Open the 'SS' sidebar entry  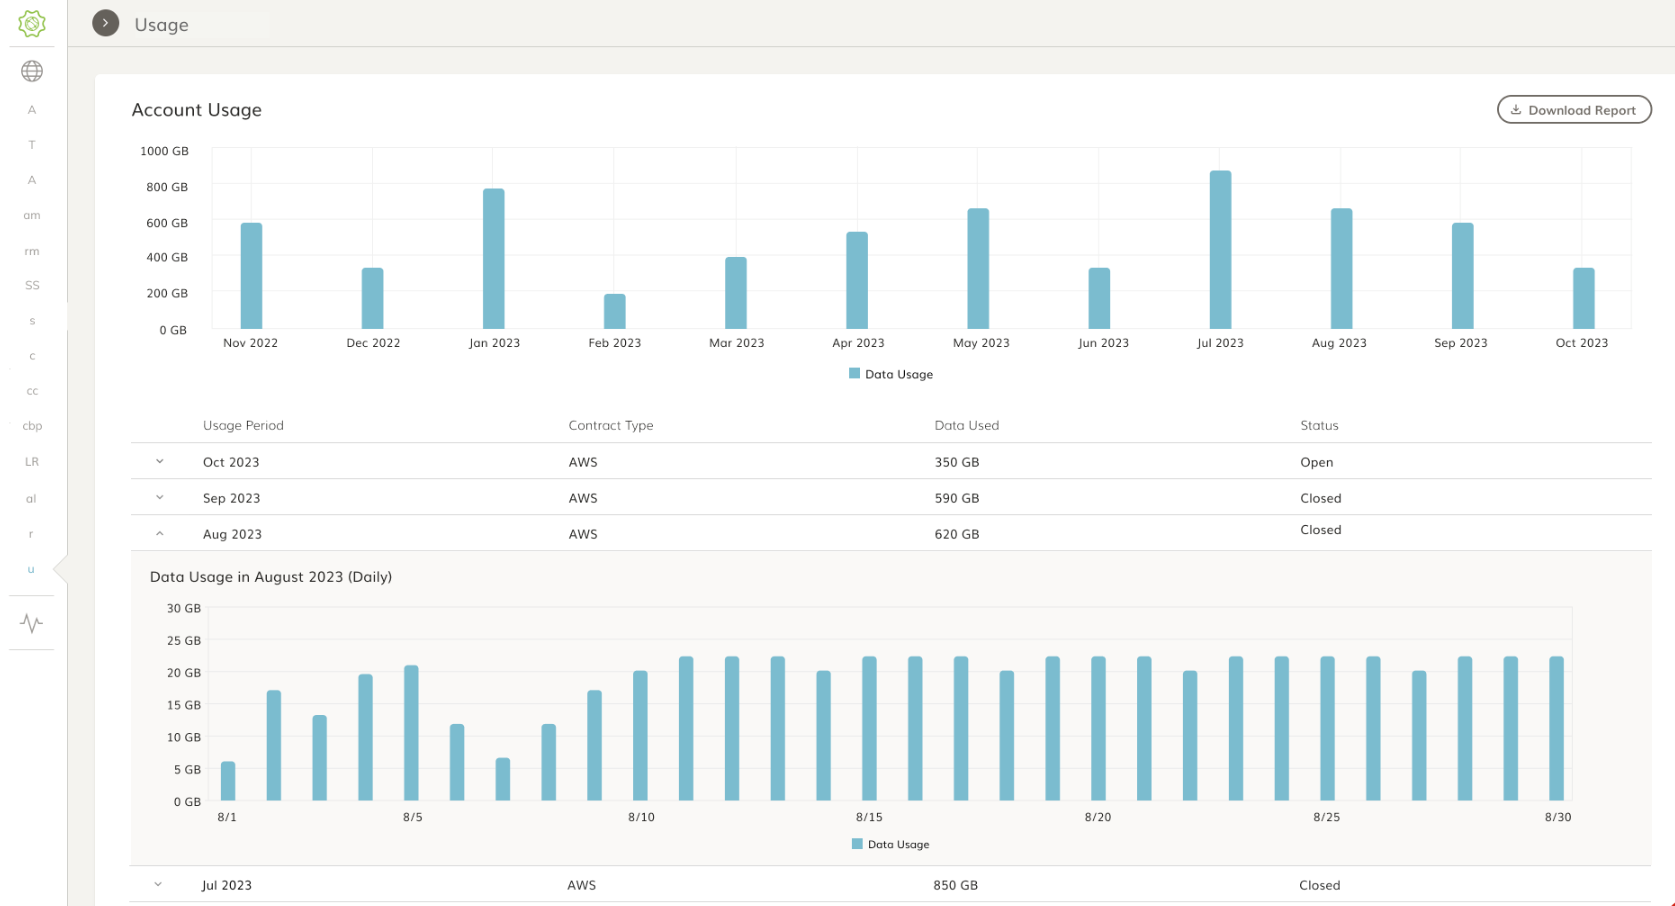click(x=31, y=285)
